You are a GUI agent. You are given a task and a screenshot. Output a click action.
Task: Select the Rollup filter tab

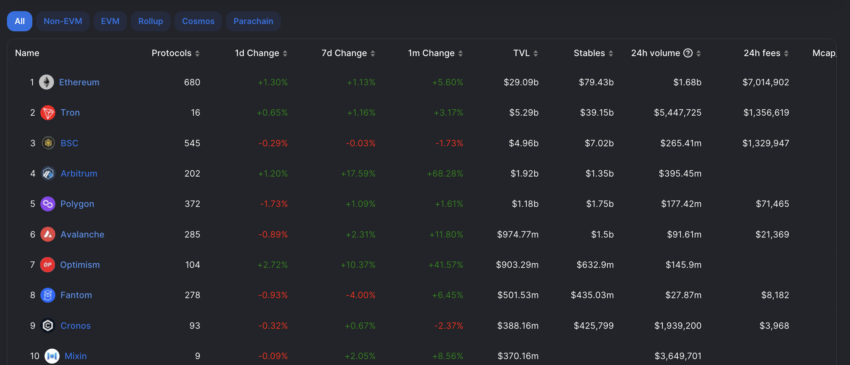[151, 21]
